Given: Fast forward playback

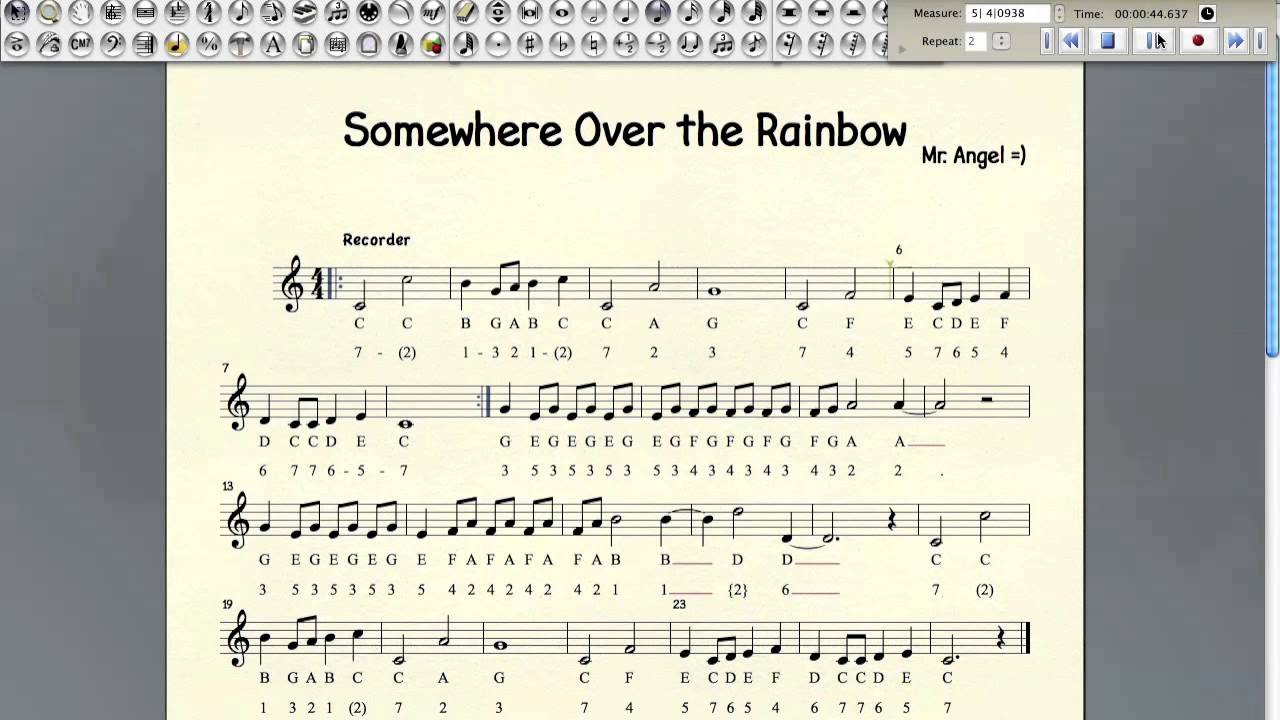Looking at the screenshot, I should point(1236,41).
